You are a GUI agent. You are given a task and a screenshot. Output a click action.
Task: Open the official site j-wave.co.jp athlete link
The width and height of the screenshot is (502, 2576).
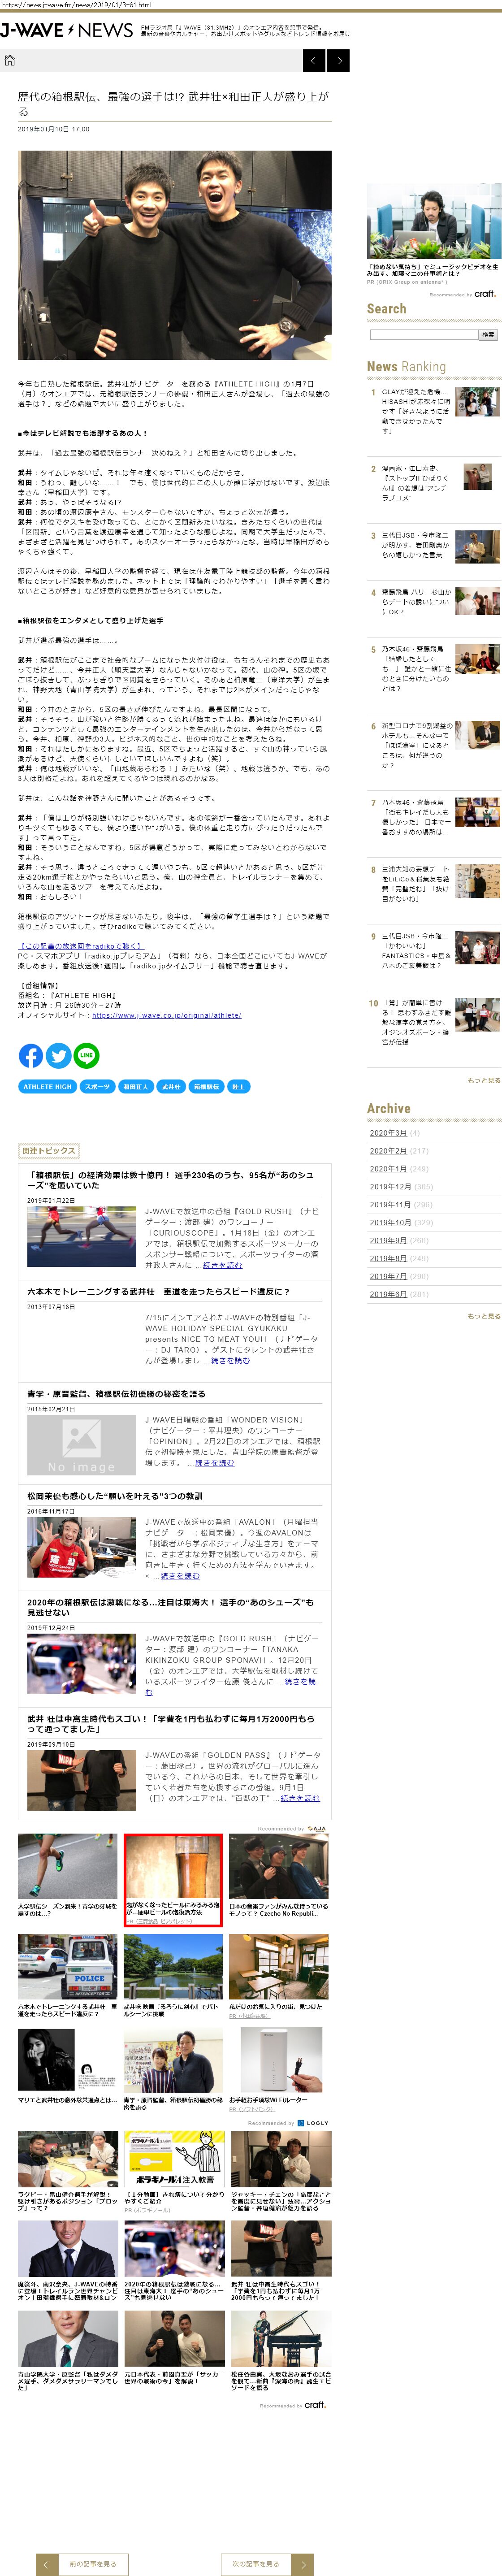(x=166, y=1015)
